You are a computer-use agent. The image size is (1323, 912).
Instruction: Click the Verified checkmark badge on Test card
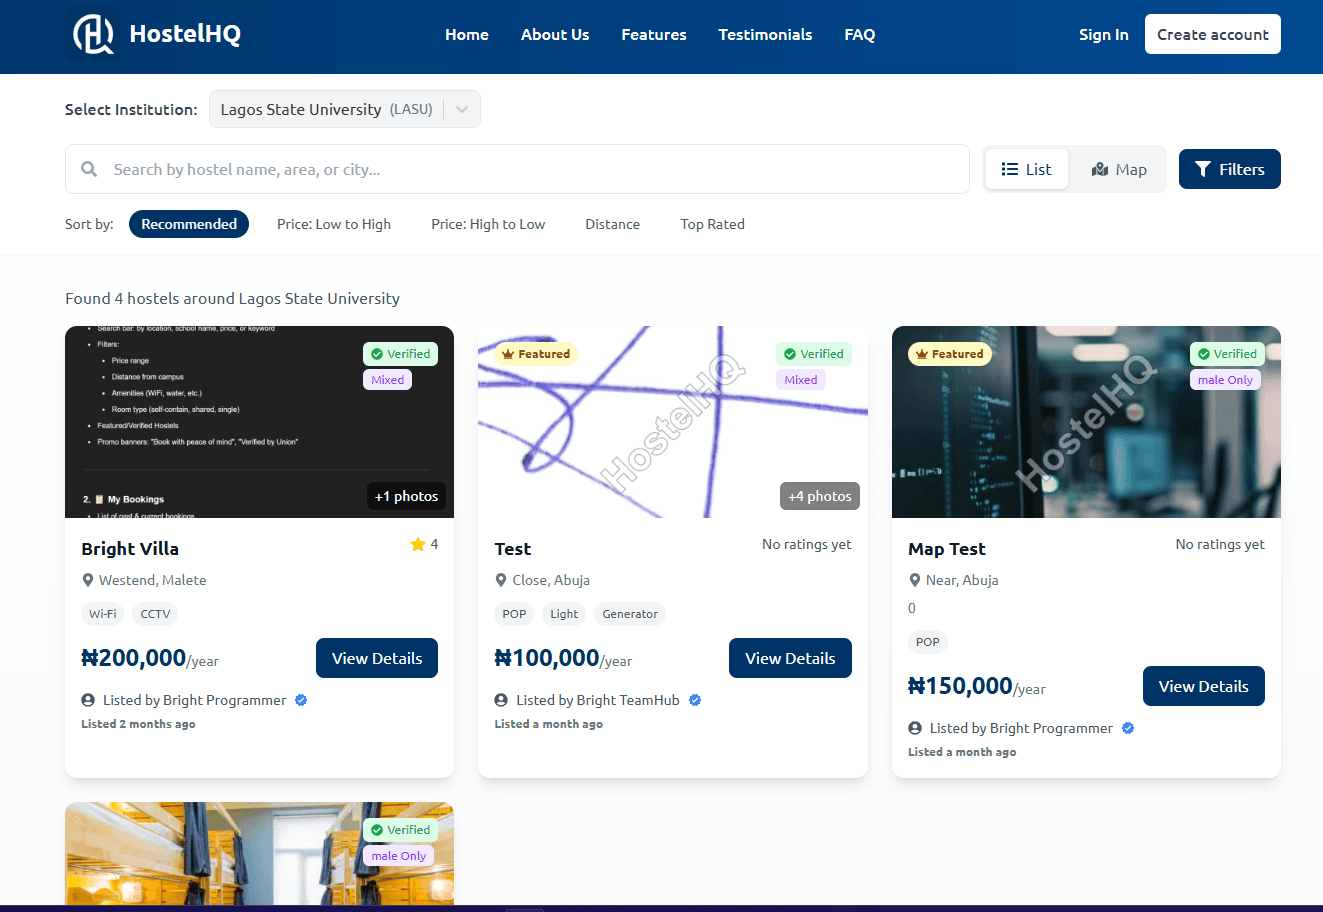(813, 354)
